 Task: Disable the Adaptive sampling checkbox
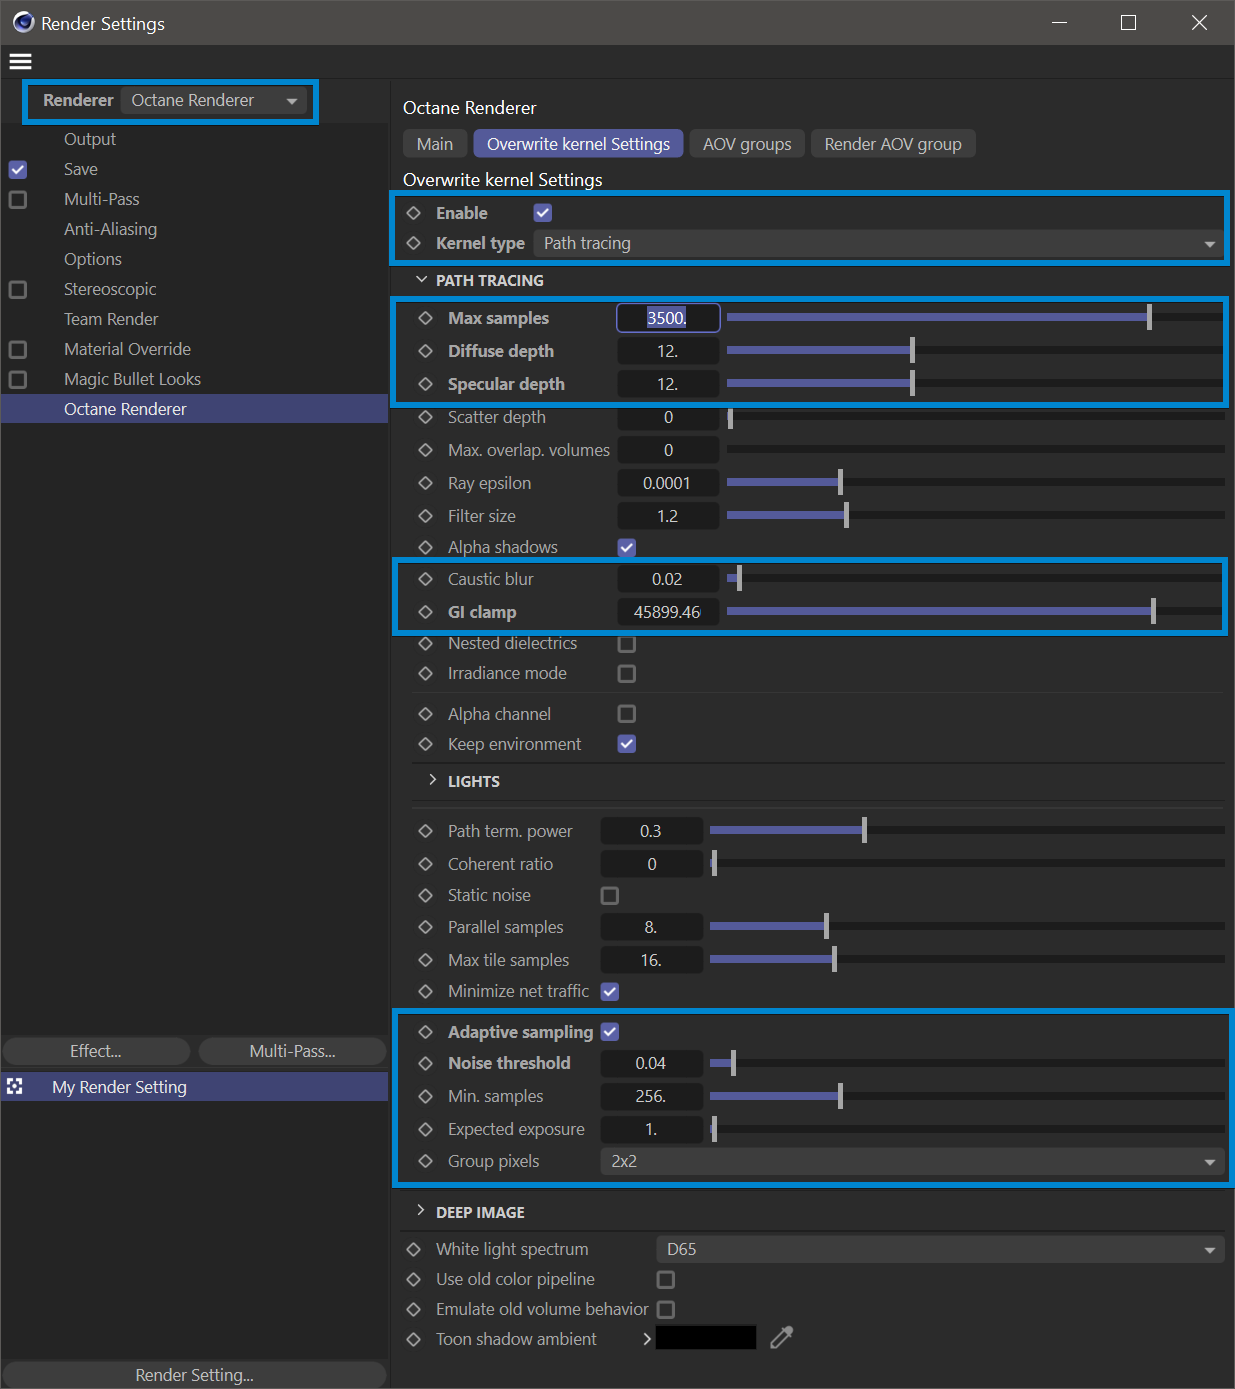point(610,1032)
